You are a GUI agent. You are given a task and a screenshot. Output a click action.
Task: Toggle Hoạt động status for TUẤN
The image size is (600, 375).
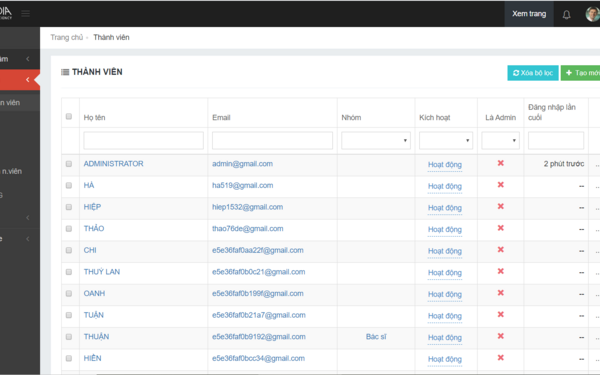(x=445, y=316)
